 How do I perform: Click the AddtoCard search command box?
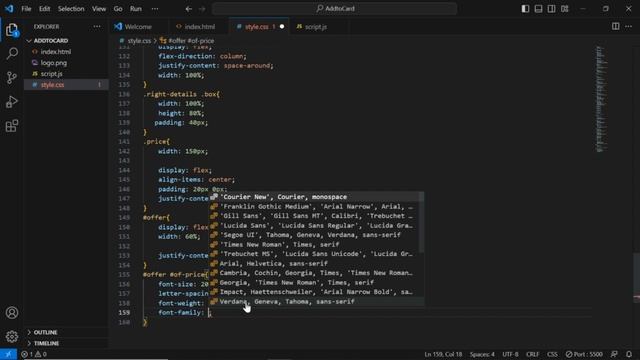click(x=335, y=9)
